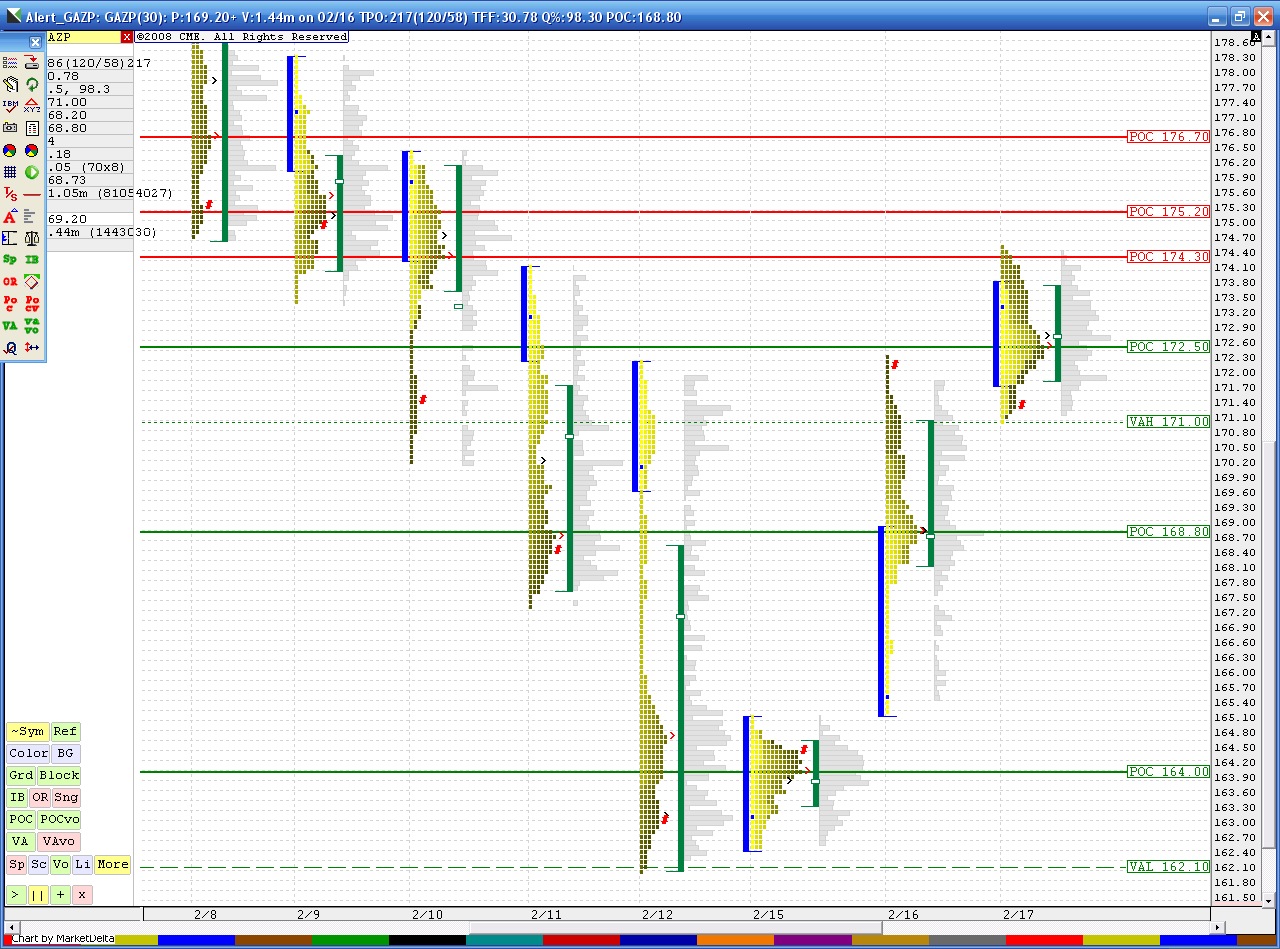Toggle the Vo button
This screenshot has height=949, width=1280.
(x=61, y=864)
